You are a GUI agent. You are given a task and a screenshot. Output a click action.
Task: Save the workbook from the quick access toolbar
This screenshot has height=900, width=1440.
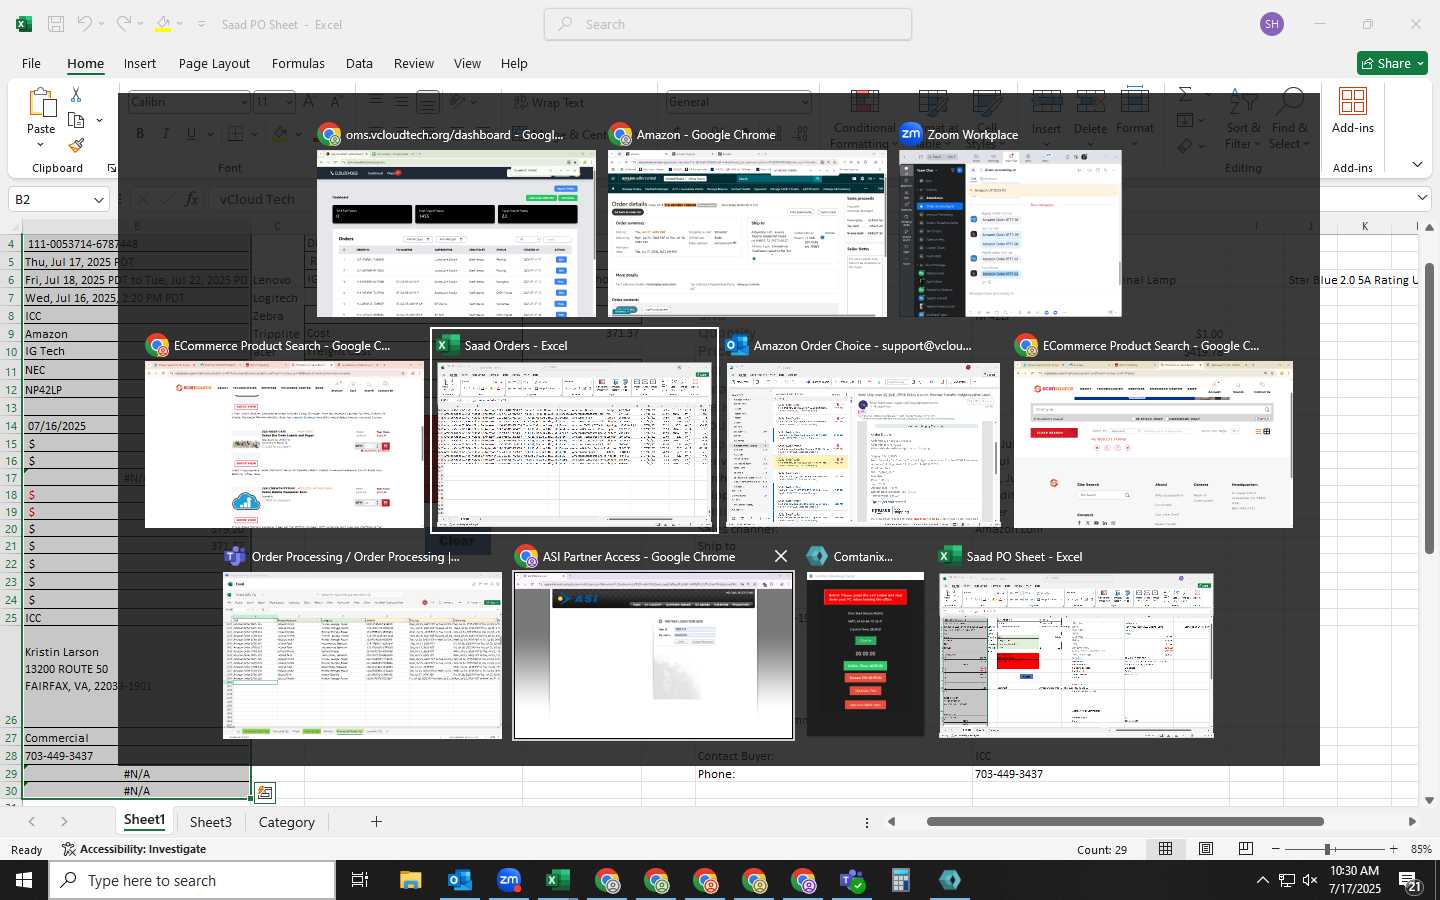point(56,24)
